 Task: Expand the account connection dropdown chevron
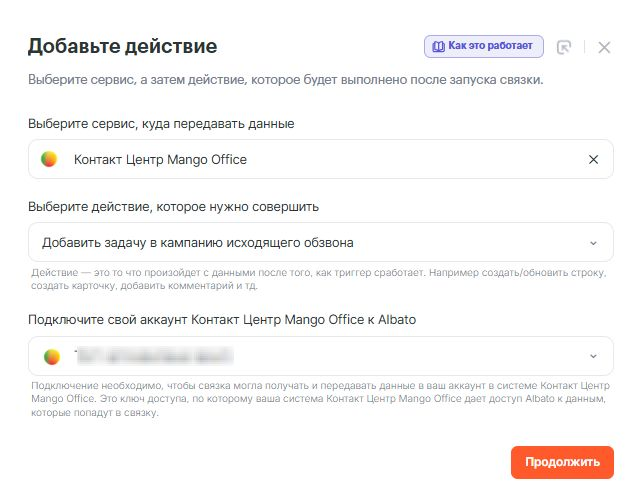pyautogui.click(x=593, y=356)
